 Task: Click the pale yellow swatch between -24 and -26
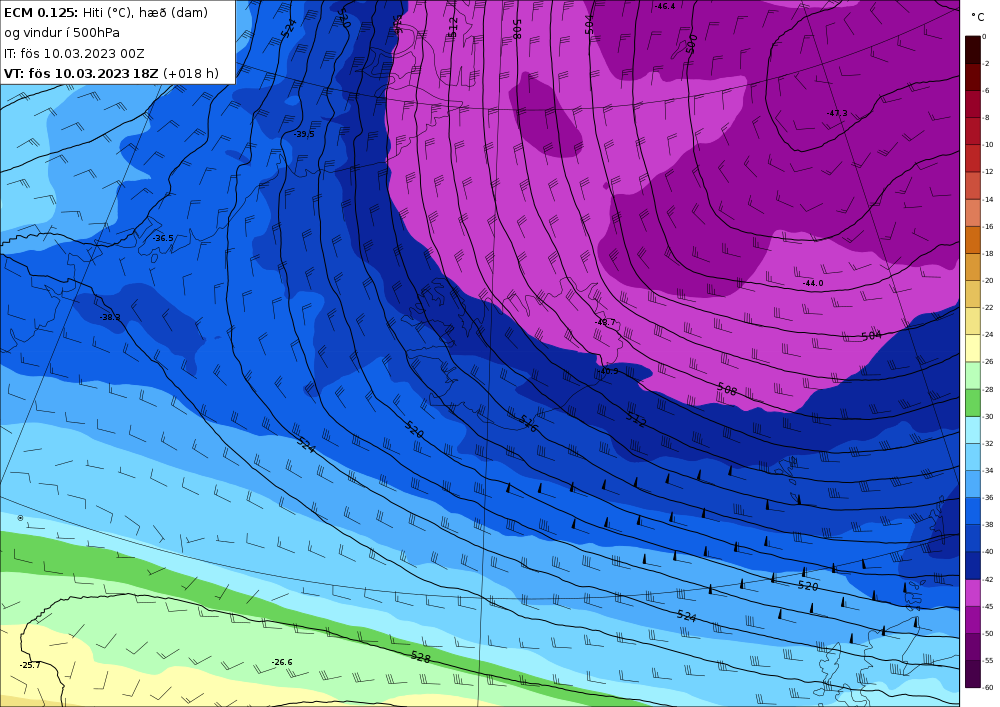pyautogui.click(x=973, y=348)
